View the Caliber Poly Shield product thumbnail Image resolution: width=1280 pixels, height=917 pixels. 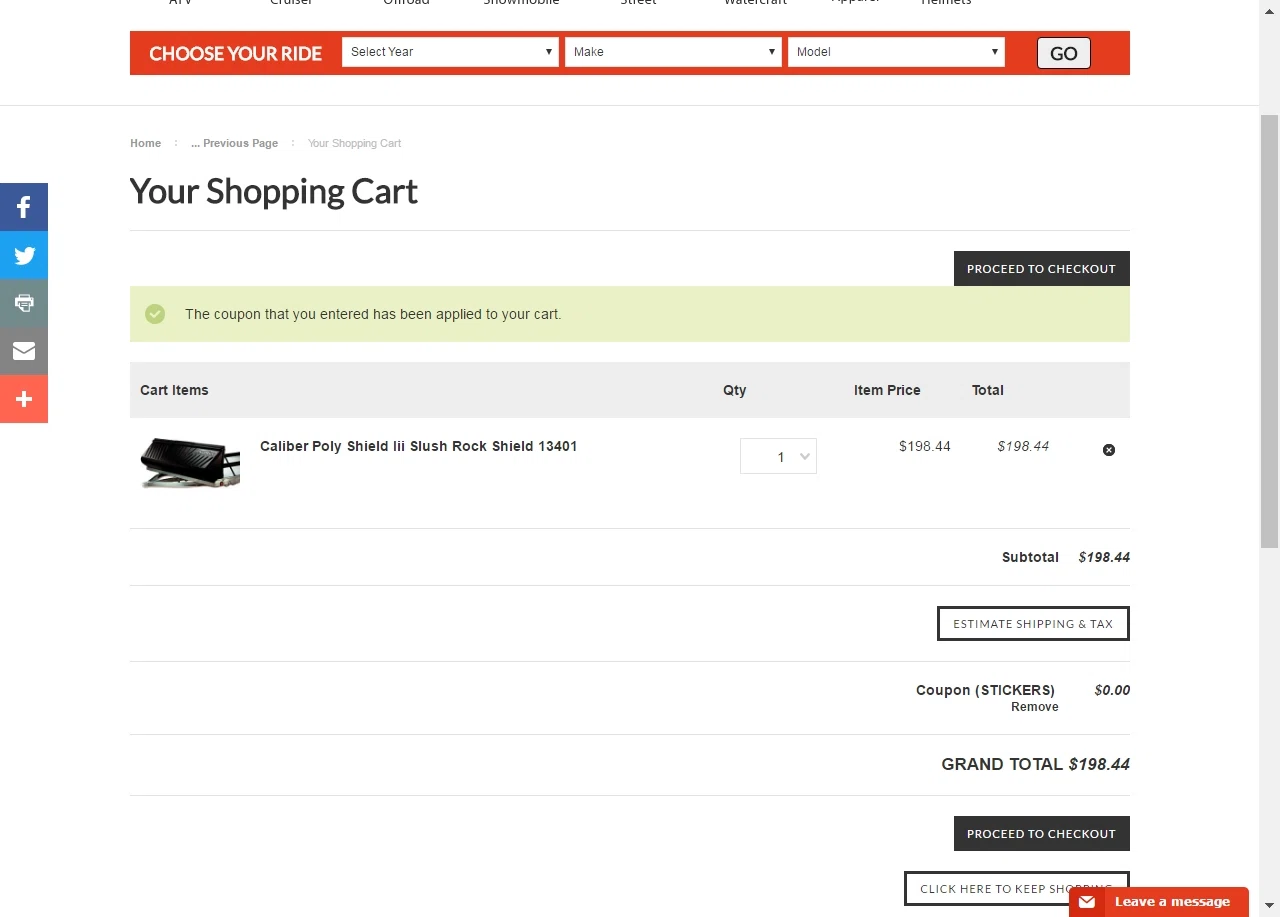(x=190, y=463)
